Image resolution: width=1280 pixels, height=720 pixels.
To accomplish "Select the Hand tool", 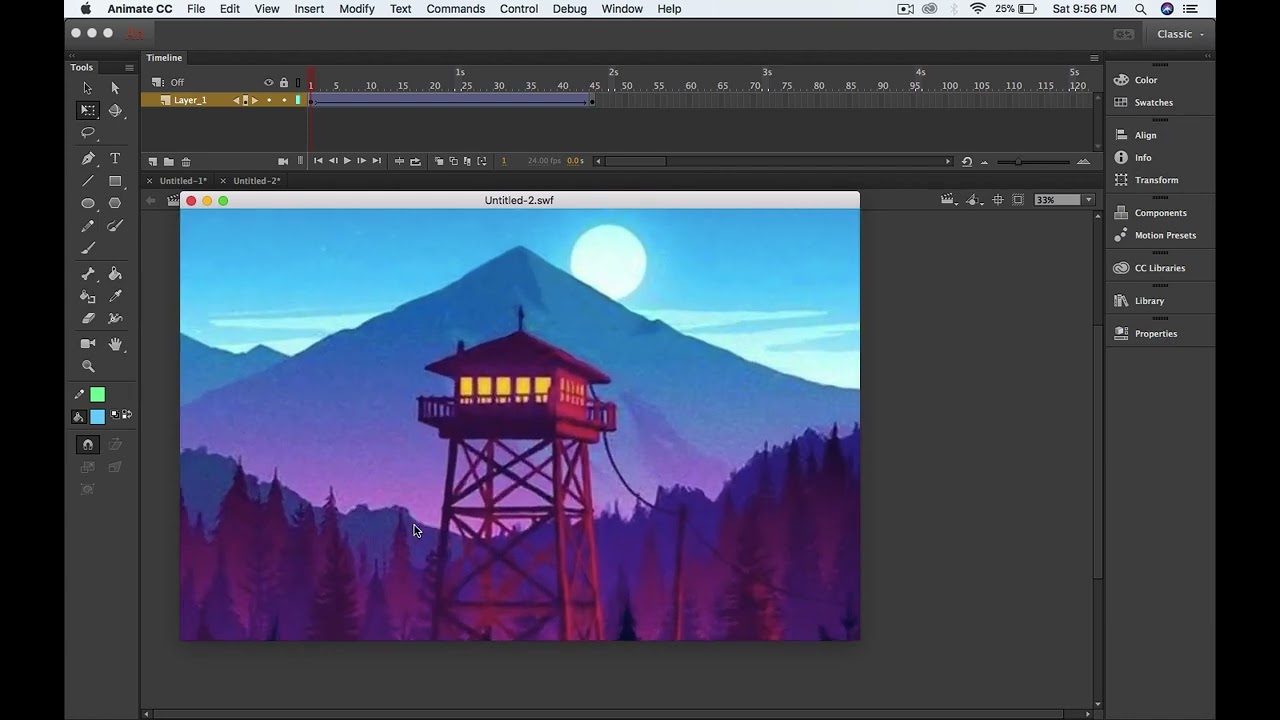I will [115, 343].
